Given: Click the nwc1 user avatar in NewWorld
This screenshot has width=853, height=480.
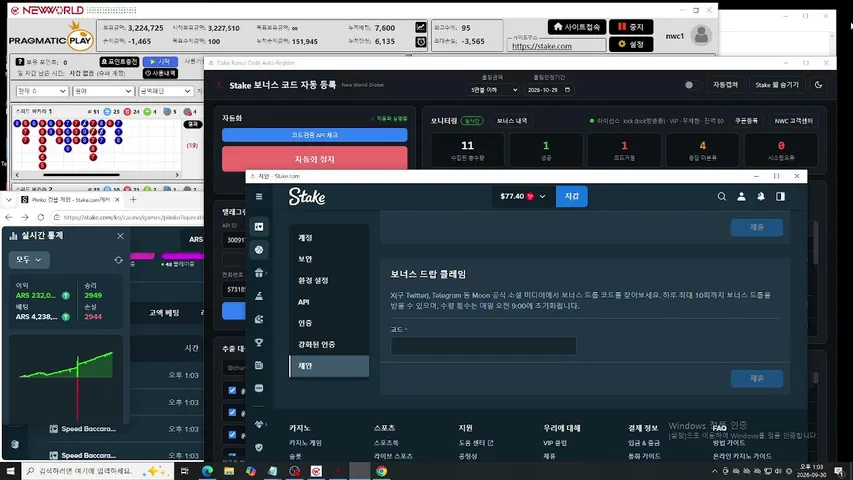Looking at the screenshot, I should (x=701, y=35).
